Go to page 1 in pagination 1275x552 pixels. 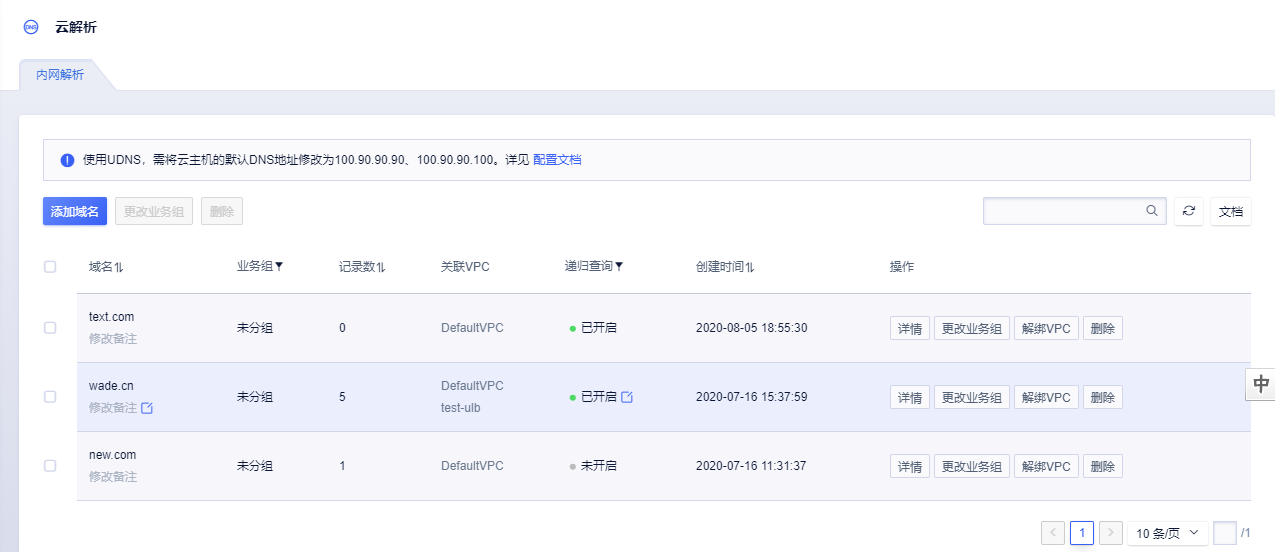pos(1081,533)
